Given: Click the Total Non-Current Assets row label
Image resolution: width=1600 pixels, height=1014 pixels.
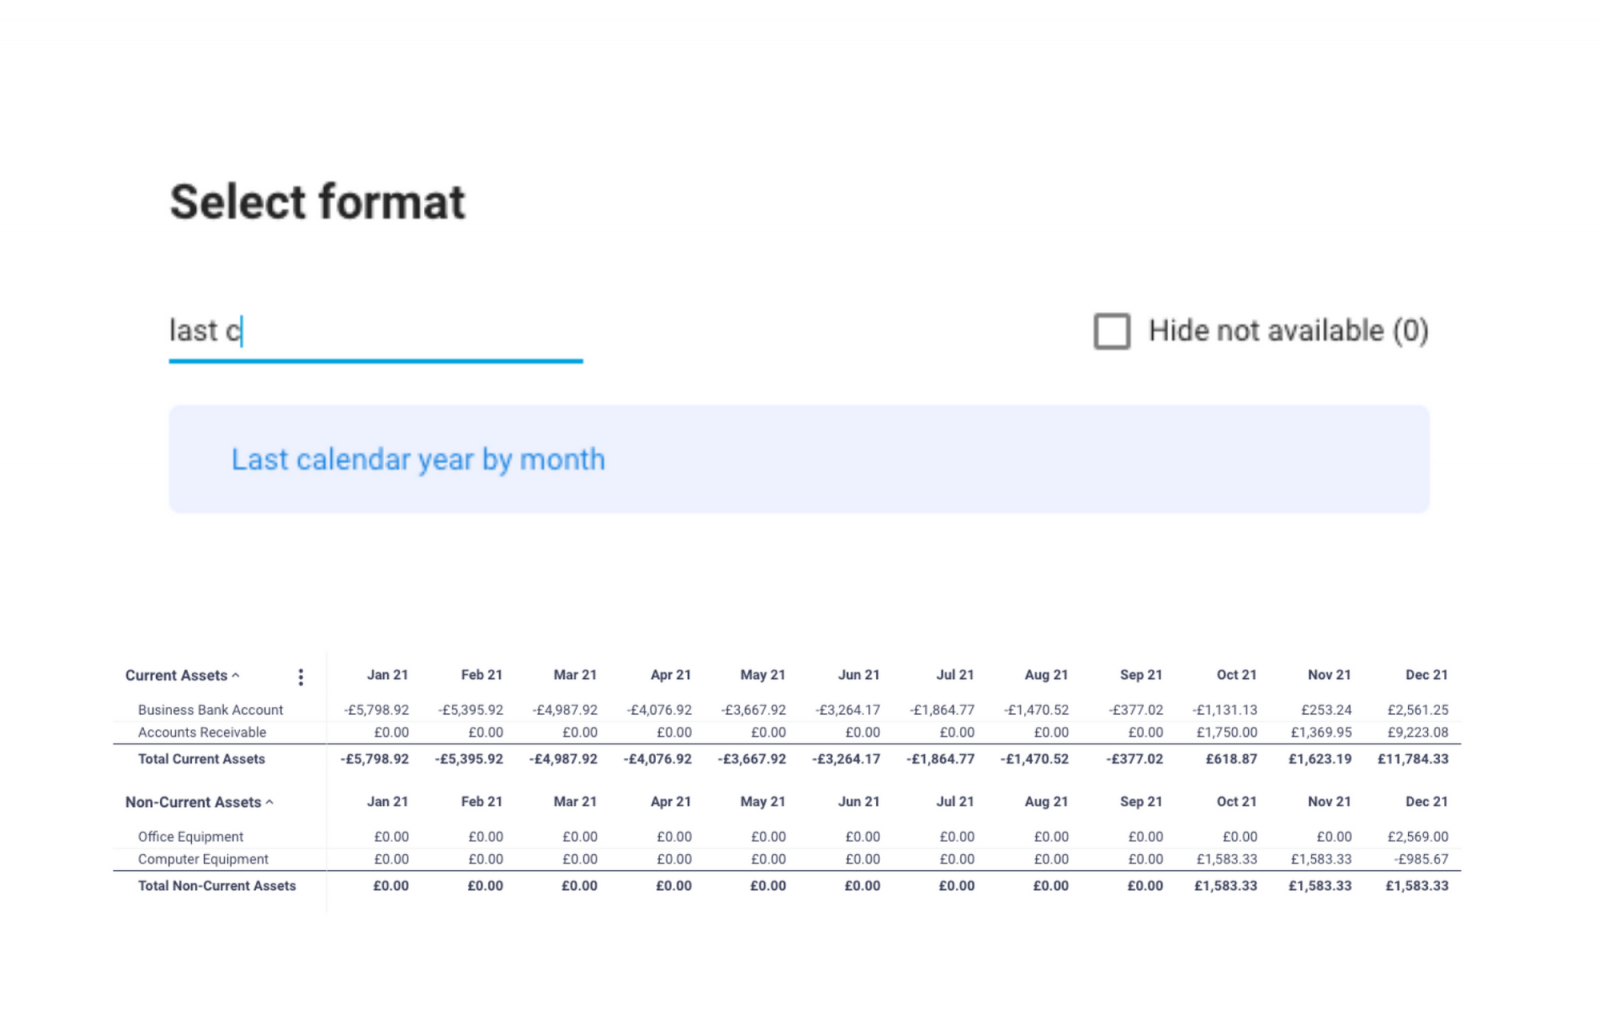Looking at the screenshot, I should tap(217, 886).
